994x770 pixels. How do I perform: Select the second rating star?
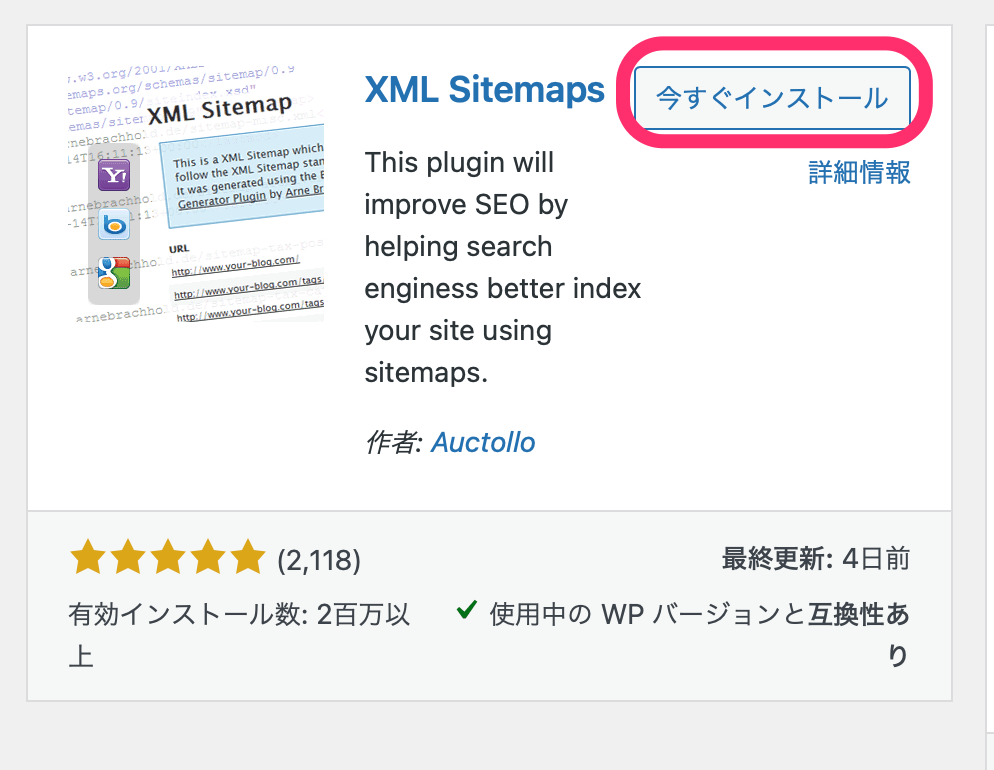click(127, 557)
